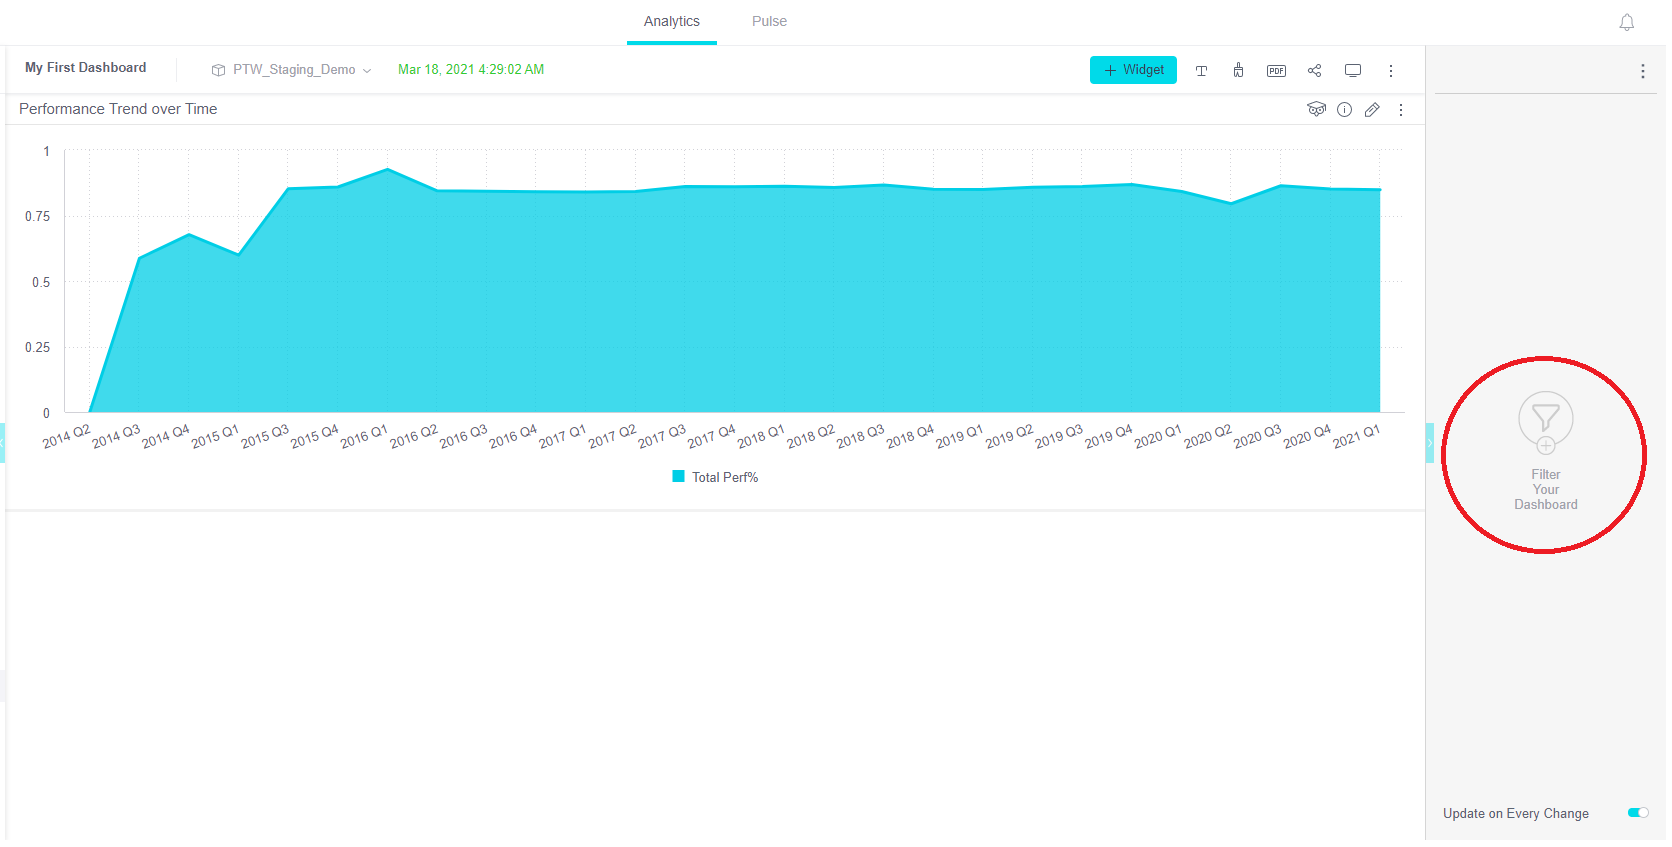
Task: Add a text widget with the T icon
Action: click(x=1201, y=71)
